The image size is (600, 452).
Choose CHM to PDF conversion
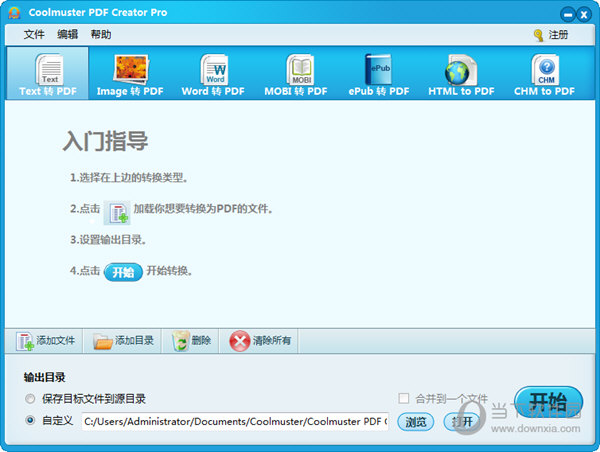(x=544, y=74)
